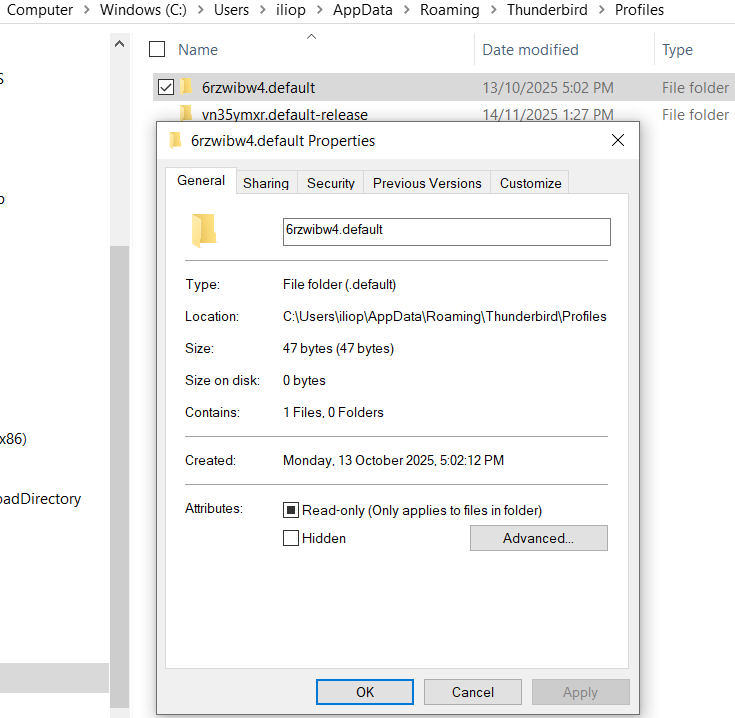Click the Type value File folder (.default)
The height and width of the screenshot is (718, 735).
pyautogui.click(x=339, y=284)
